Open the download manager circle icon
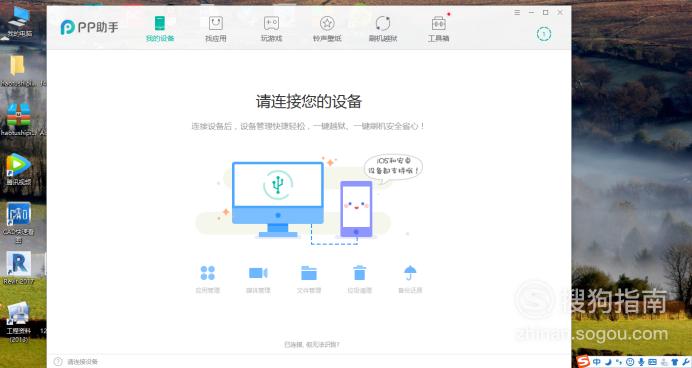692x368 pixels. click(544, 34)
